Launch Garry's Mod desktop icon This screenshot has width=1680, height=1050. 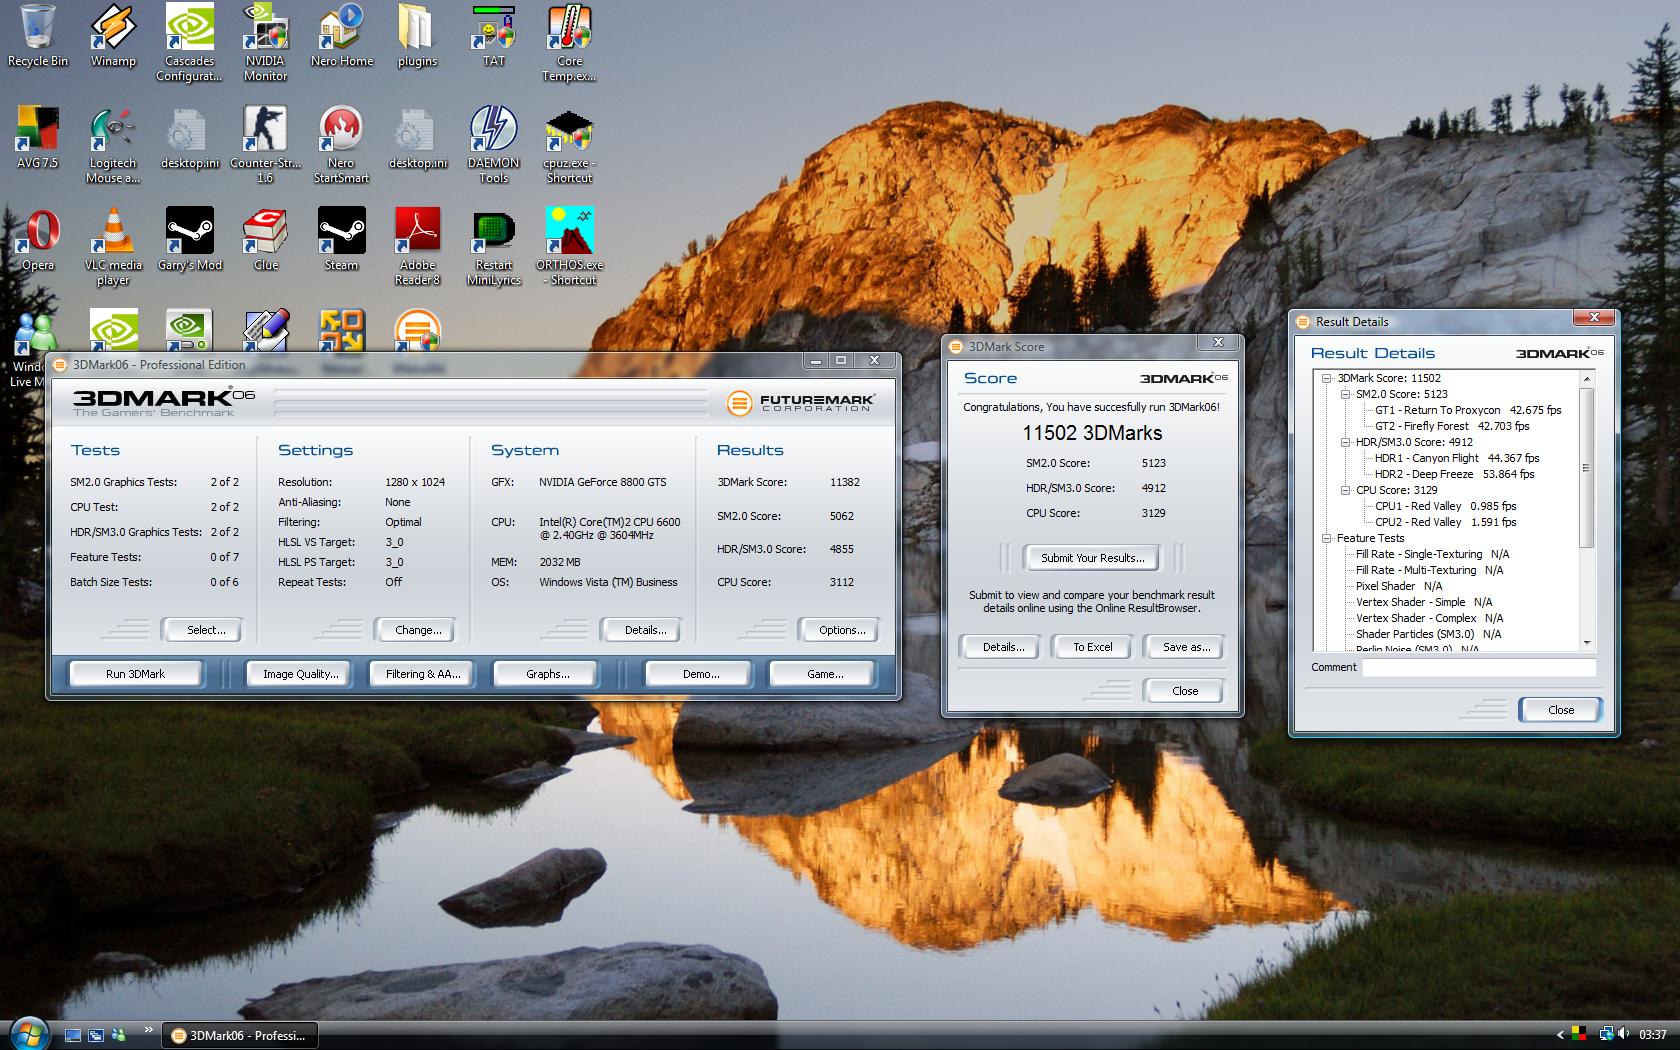tap(190, 240)
